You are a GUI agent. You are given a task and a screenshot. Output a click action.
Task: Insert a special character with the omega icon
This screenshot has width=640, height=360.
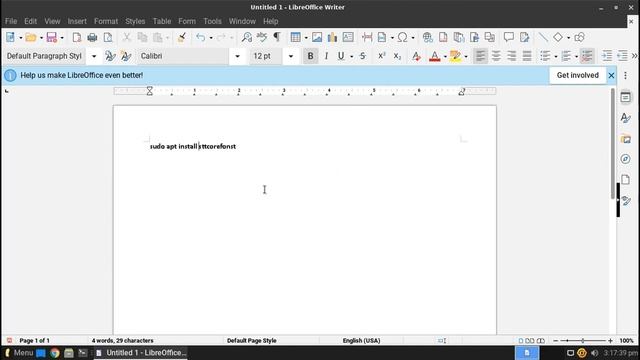coord(402,38)
